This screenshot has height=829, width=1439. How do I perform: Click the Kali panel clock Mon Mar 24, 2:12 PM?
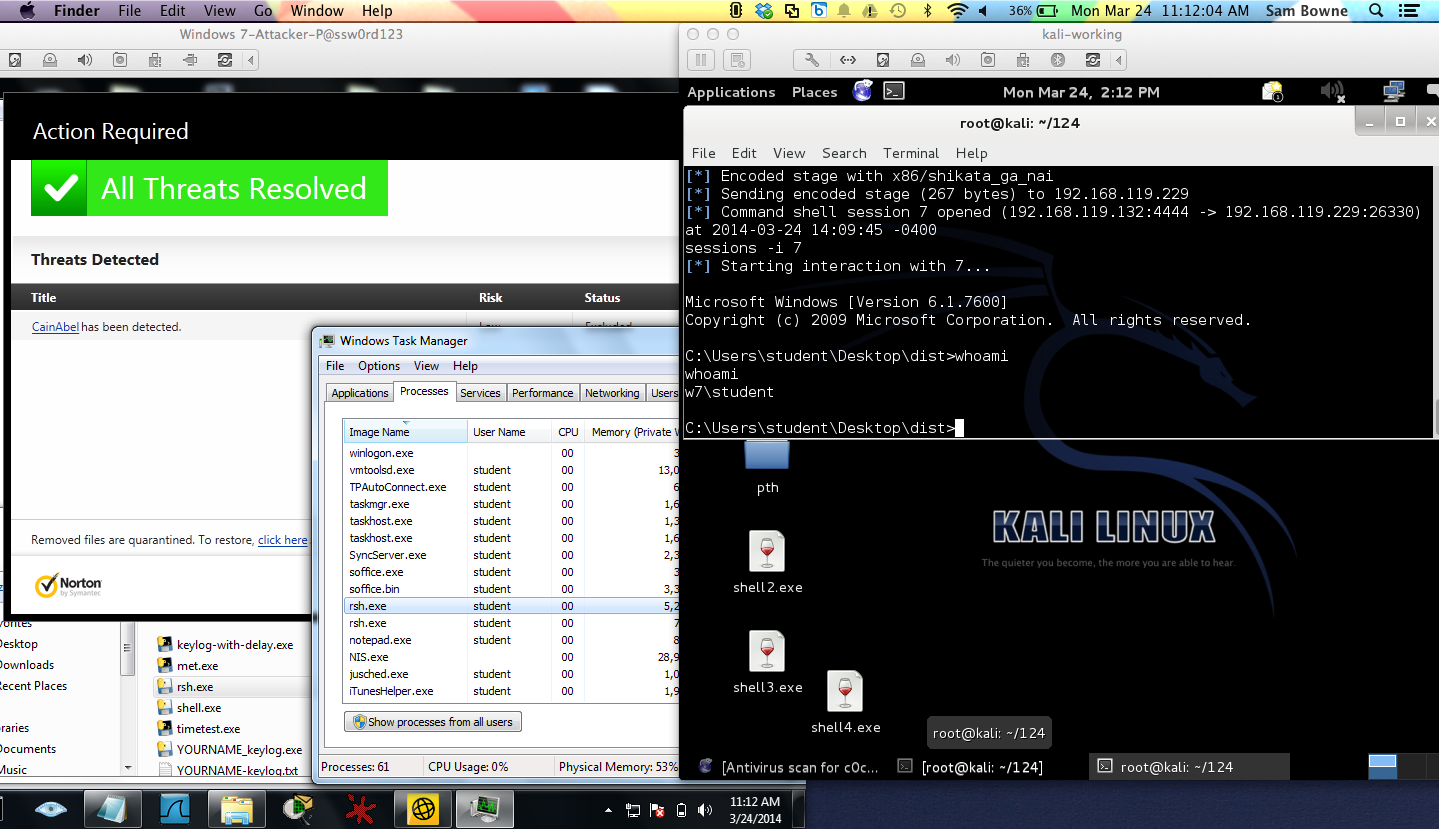1081,92
